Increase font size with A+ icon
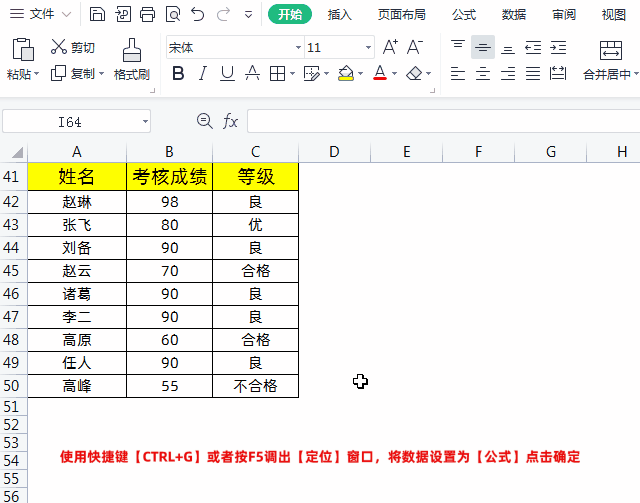 (390, 47)
